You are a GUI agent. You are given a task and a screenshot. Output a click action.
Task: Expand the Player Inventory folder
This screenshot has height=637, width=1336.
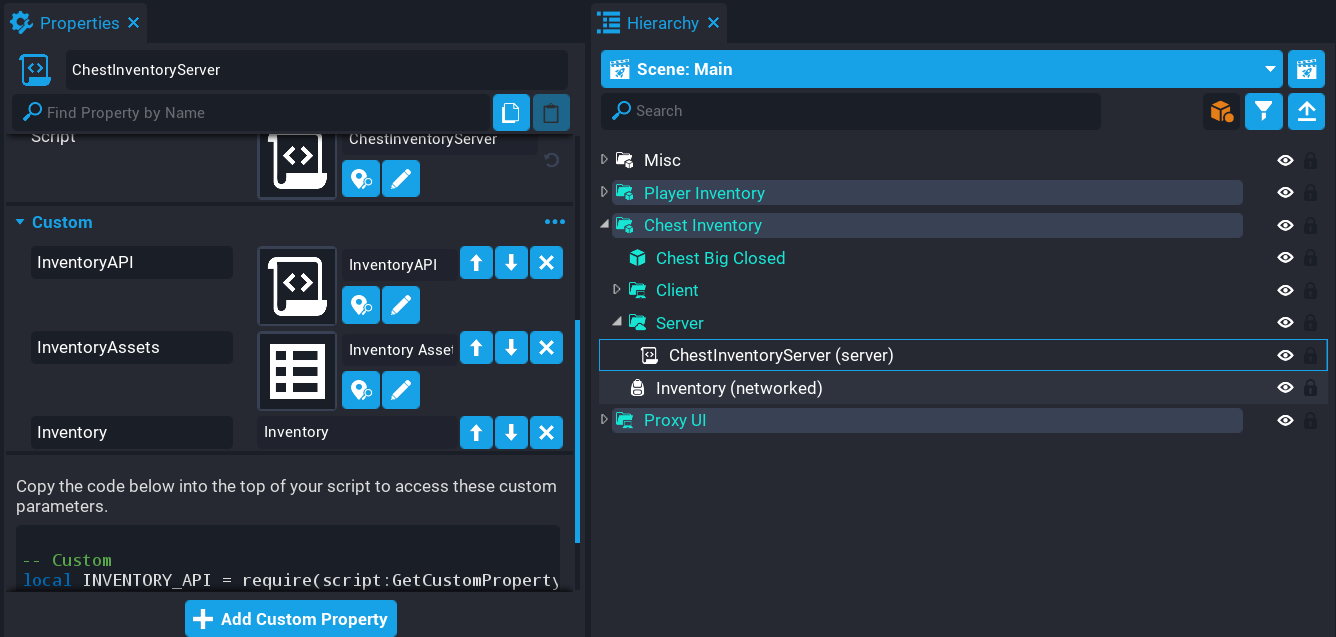coord(604,192)
